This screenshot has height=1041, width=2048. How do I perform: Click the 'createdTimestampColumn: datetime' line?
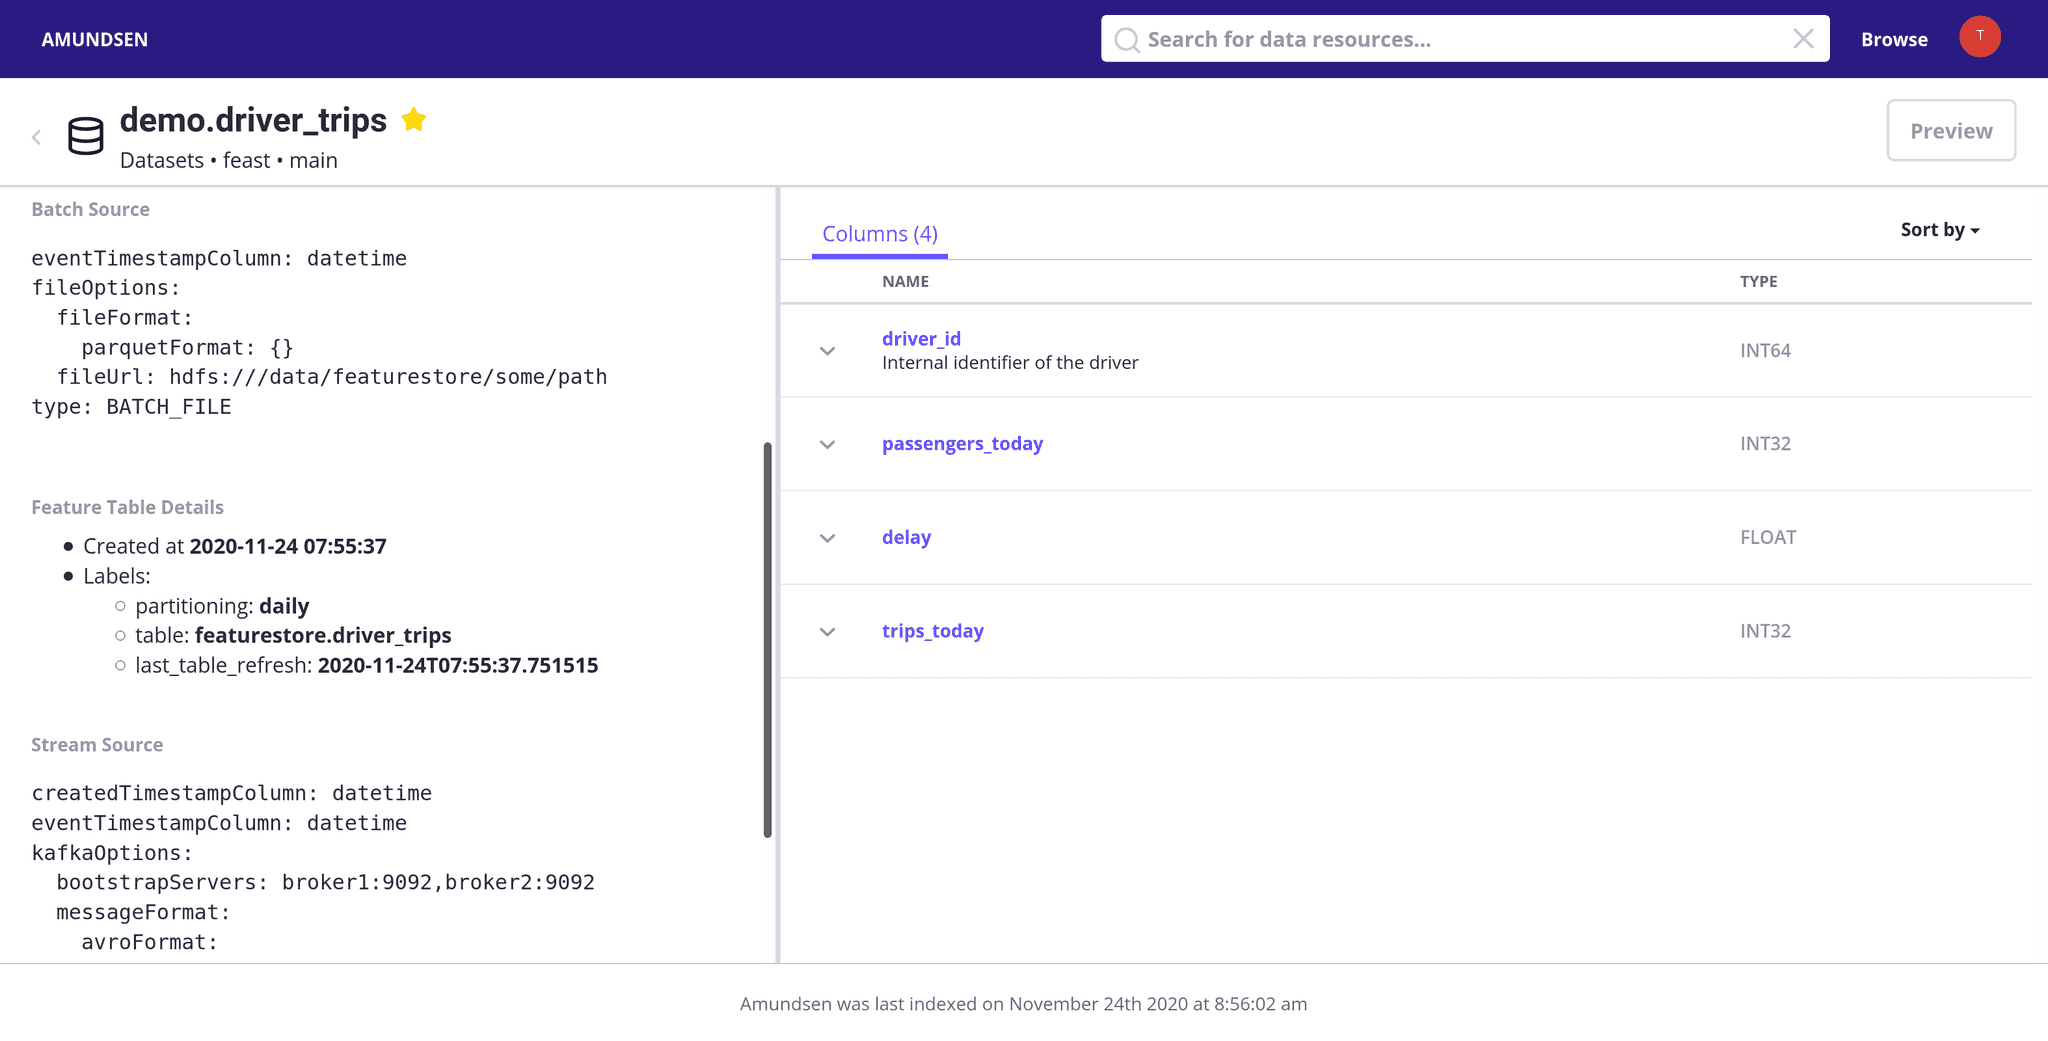tap(231, 793)
